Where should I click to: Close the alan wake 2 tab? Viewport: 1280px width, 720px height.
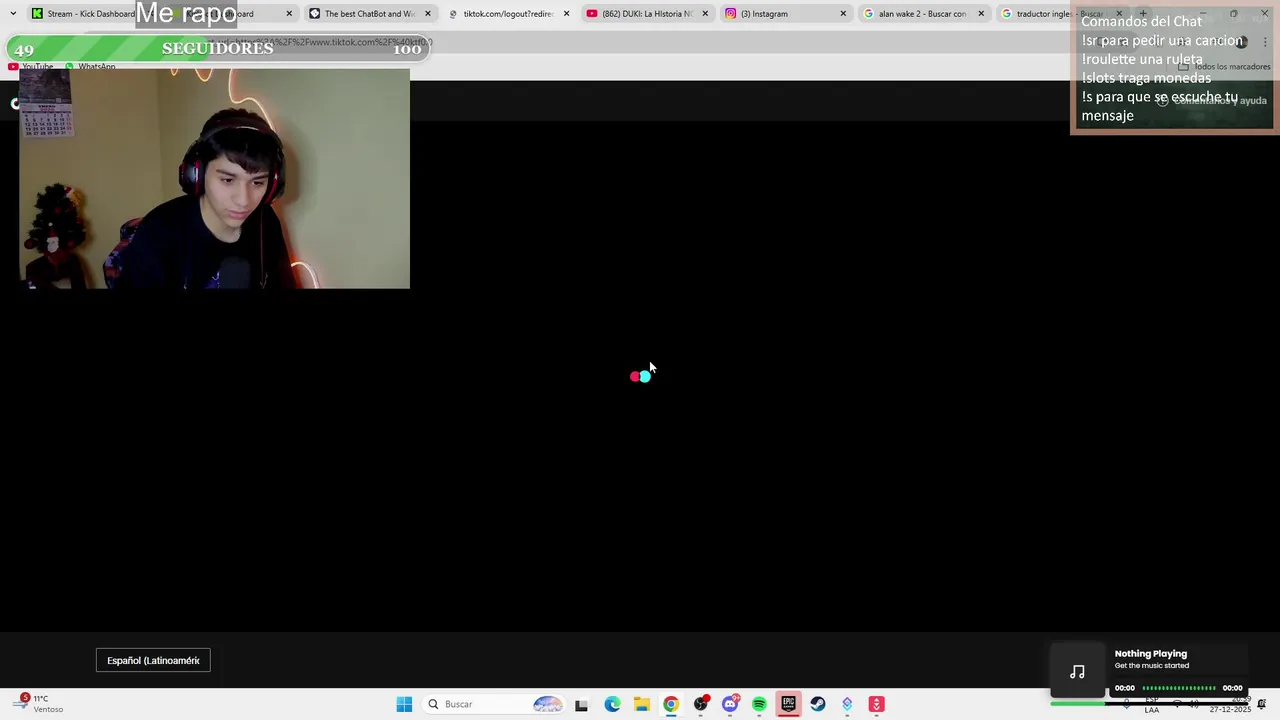pos(981,14)
